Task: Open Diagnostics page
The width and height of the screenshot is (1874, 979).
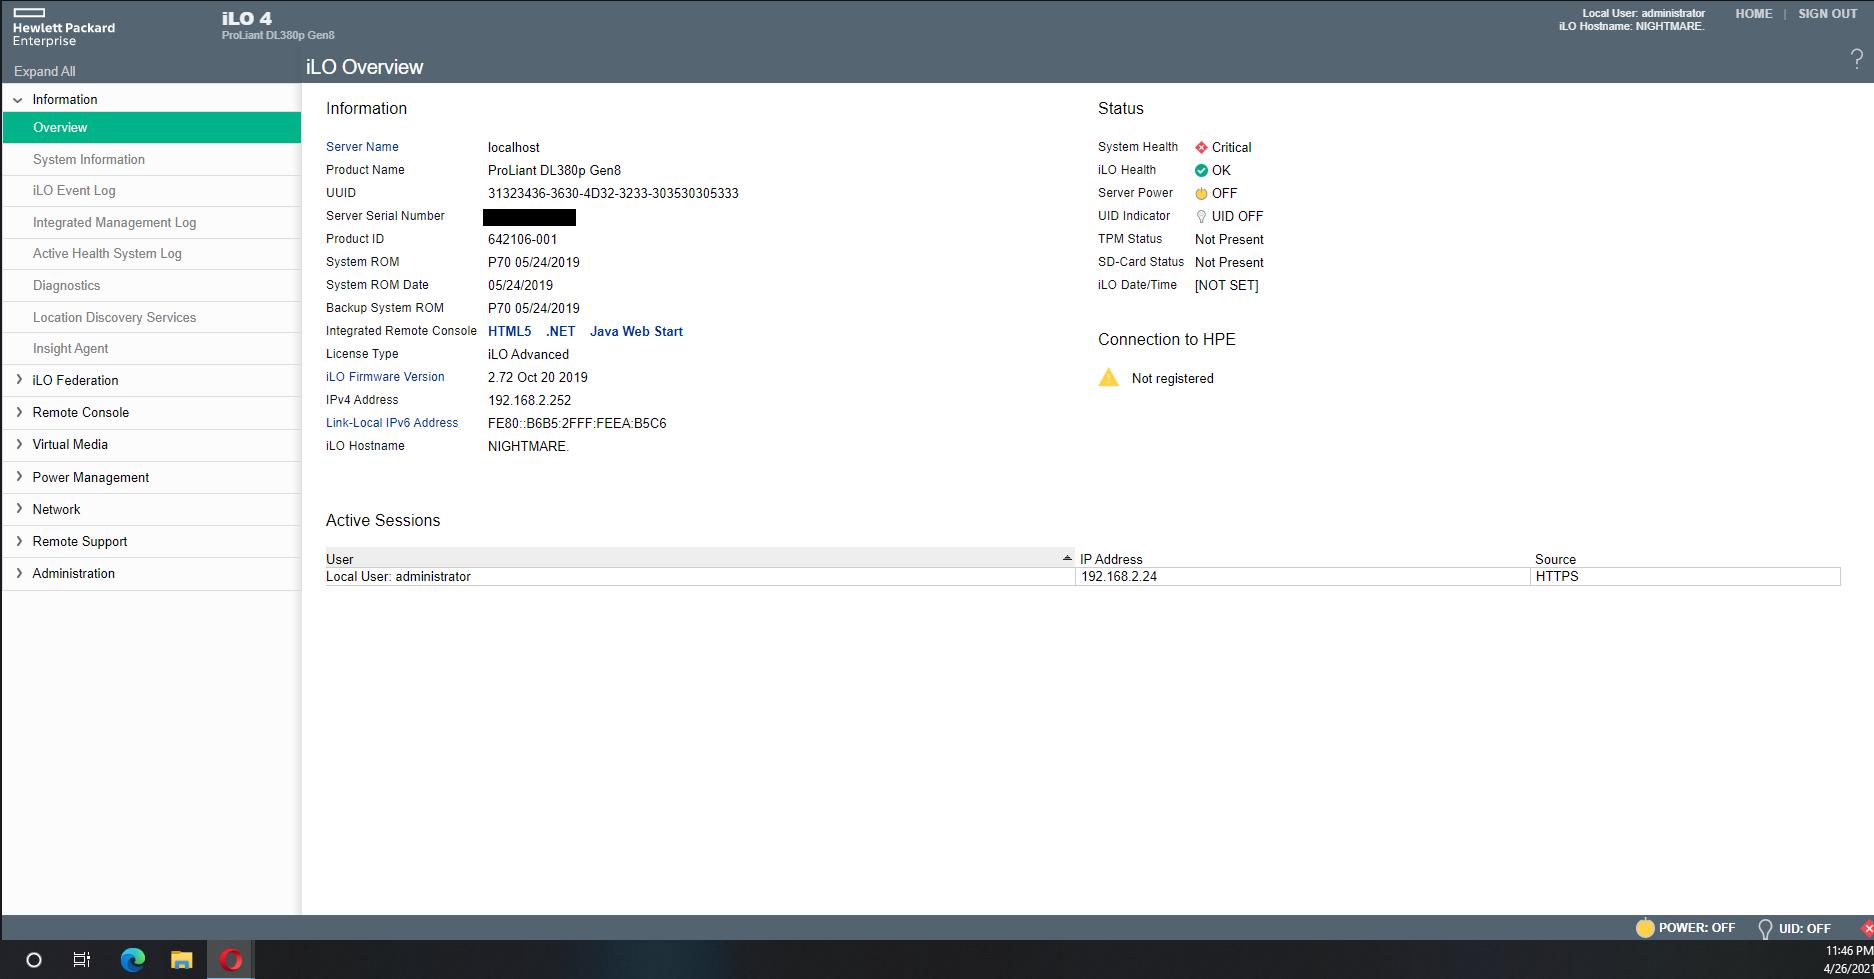Action: click(152, 285)
